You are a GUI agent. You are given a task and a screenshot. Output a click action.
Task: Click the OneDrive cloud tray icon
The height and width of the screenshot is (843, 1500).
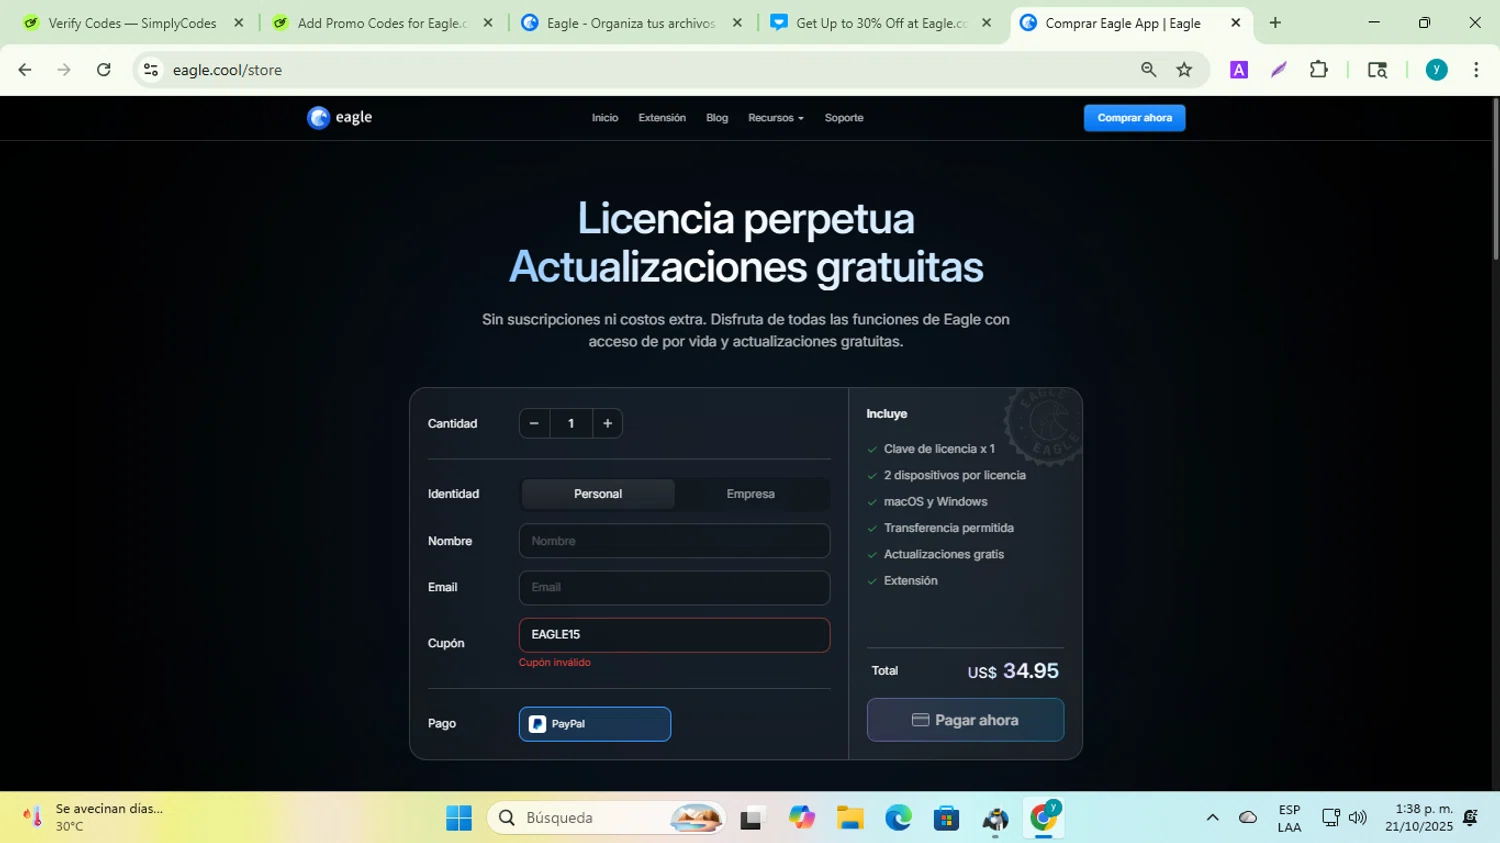[x=1248, y=818]
